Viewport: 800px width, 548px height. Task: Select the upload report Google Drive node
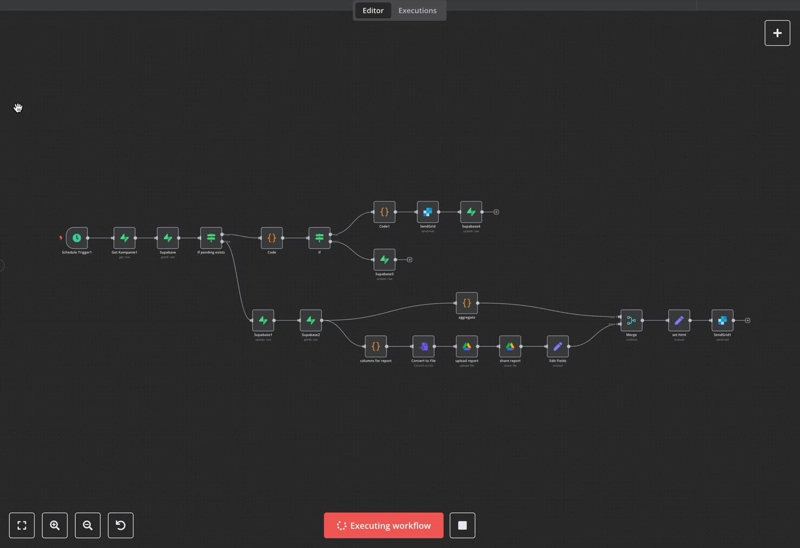466,346
